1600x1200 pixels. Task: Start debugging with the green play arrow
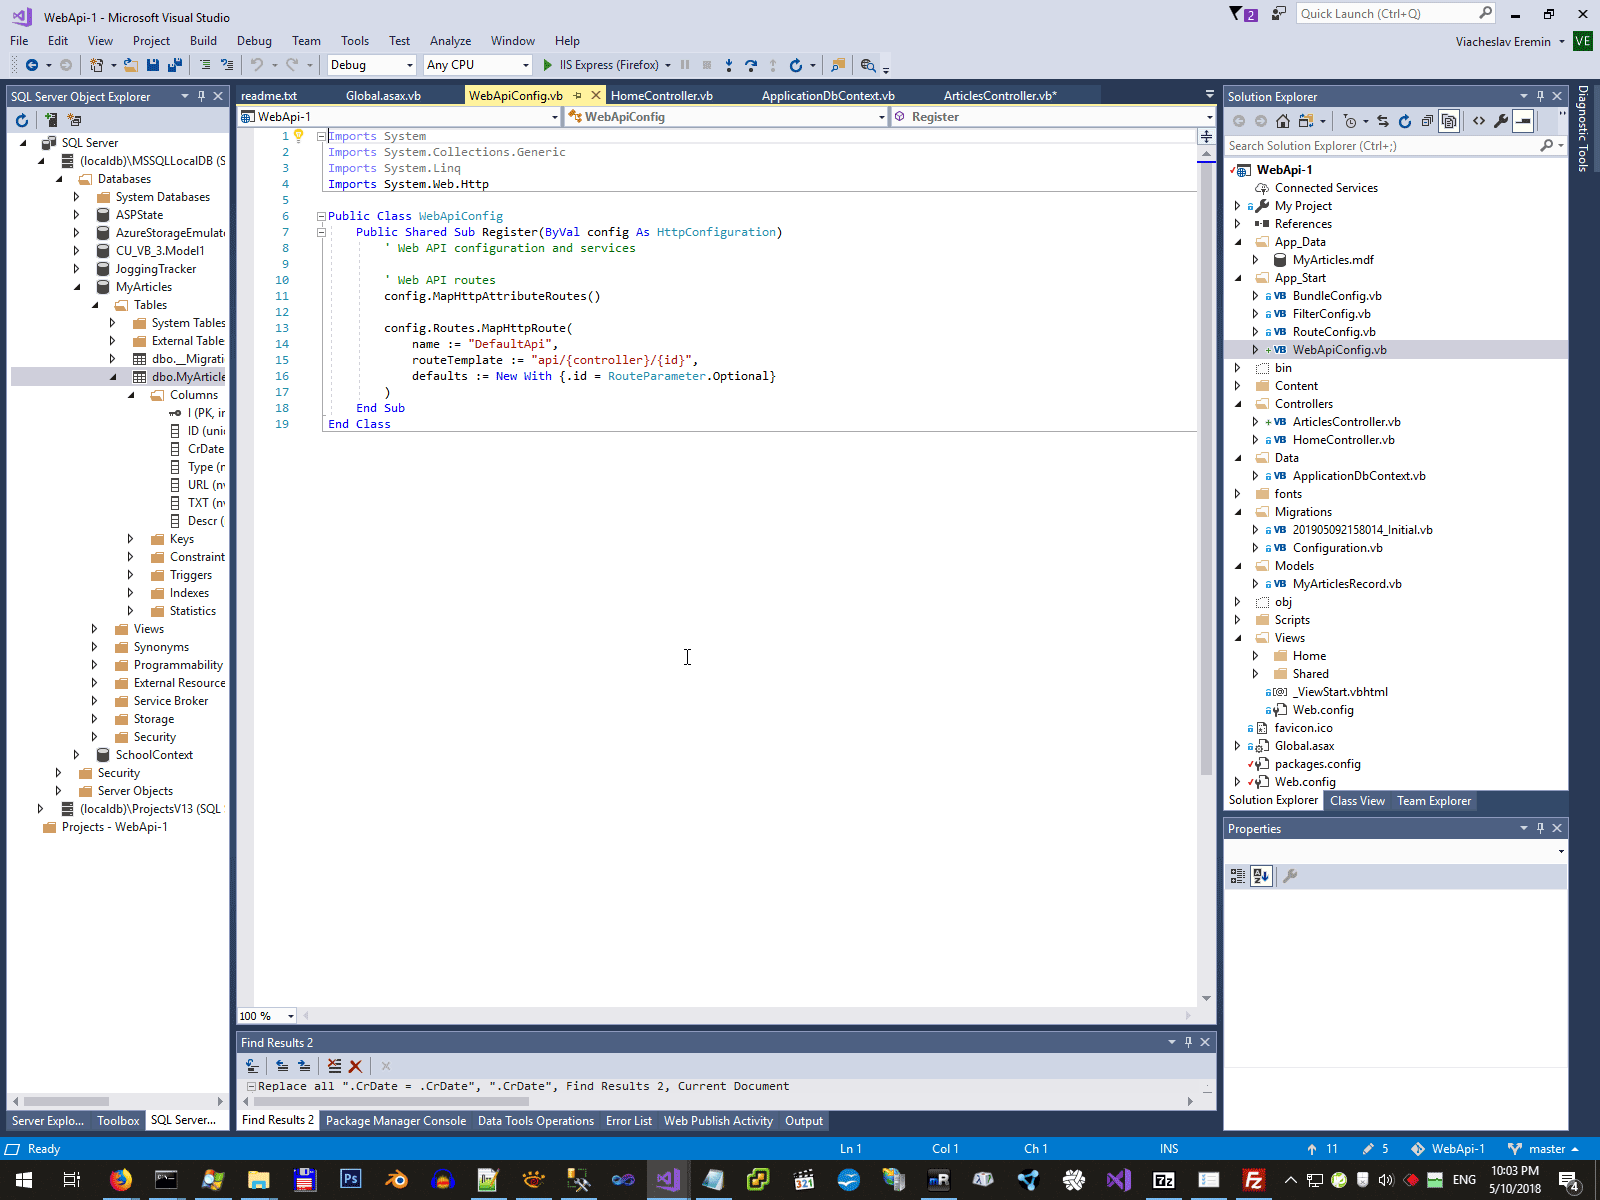[x=547, y=65]
